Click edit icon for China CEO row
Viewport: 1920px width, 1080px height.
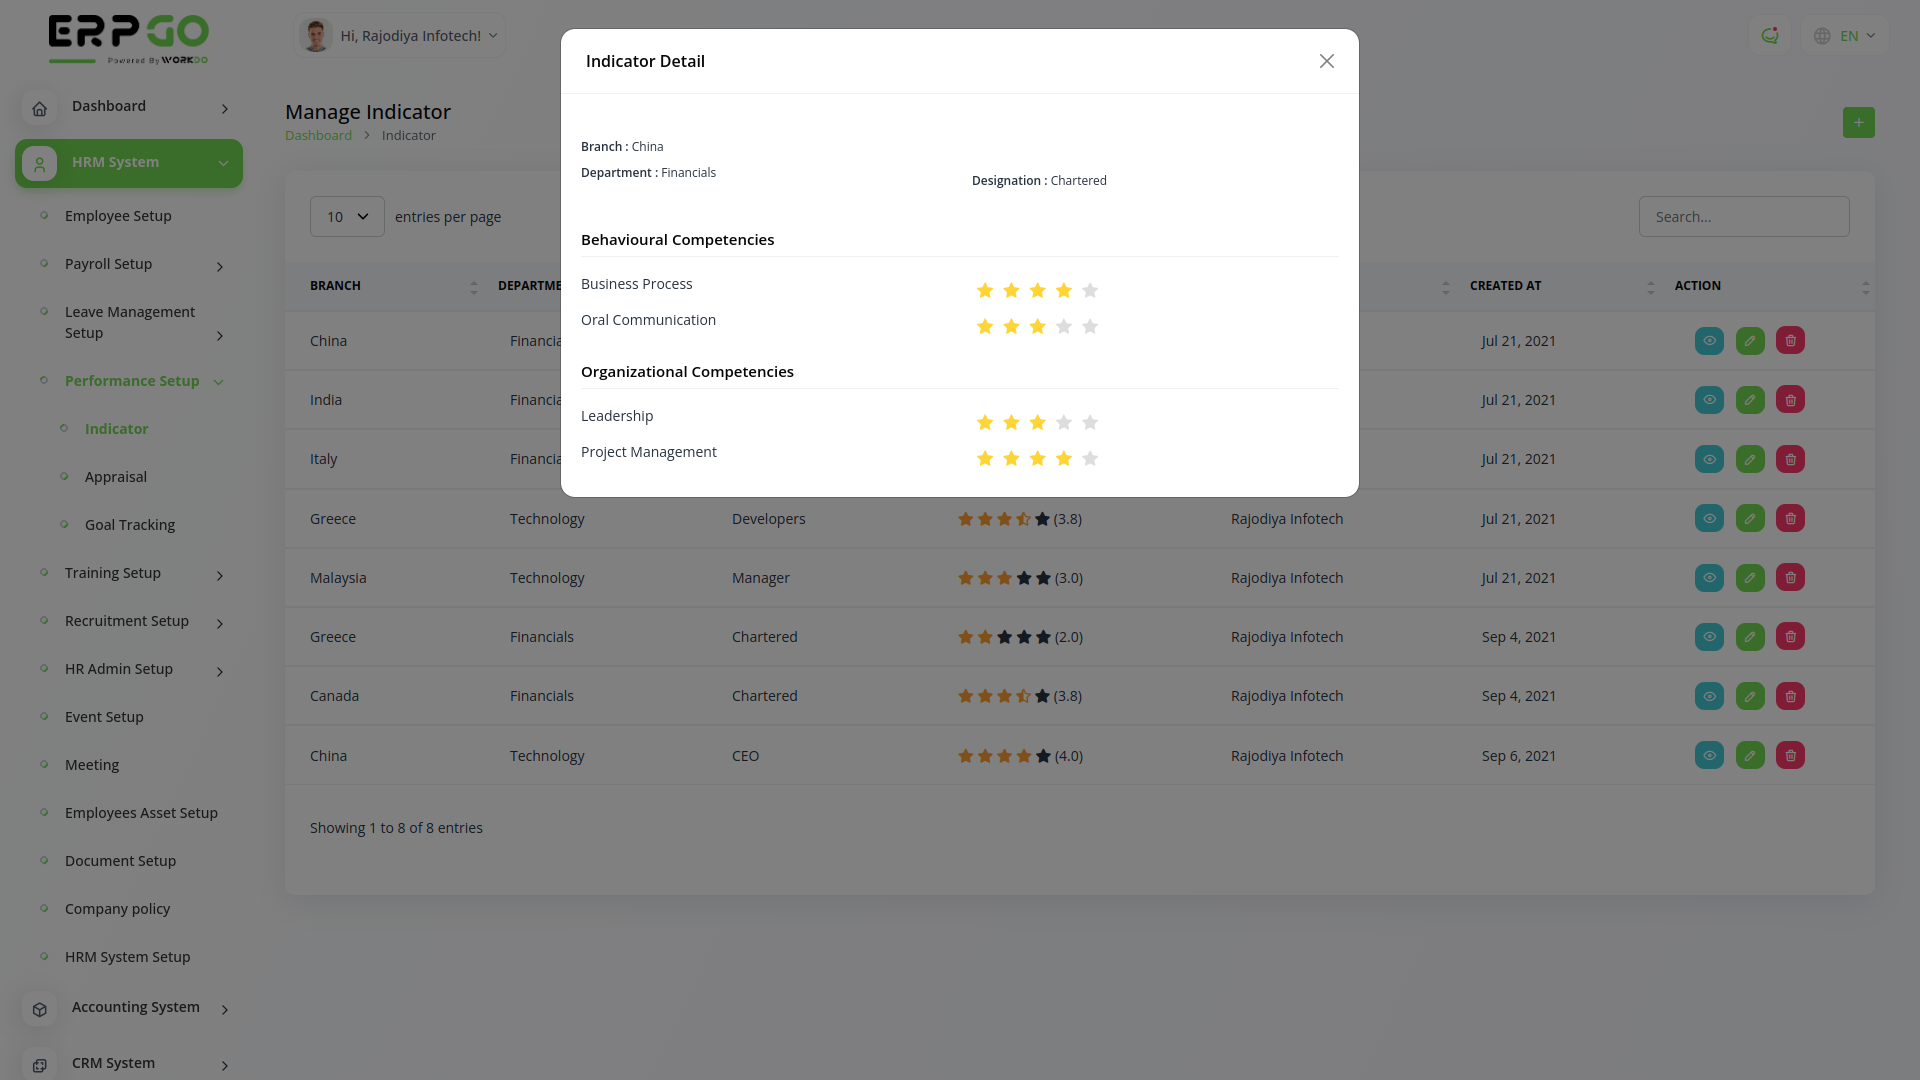[1750, 756]
